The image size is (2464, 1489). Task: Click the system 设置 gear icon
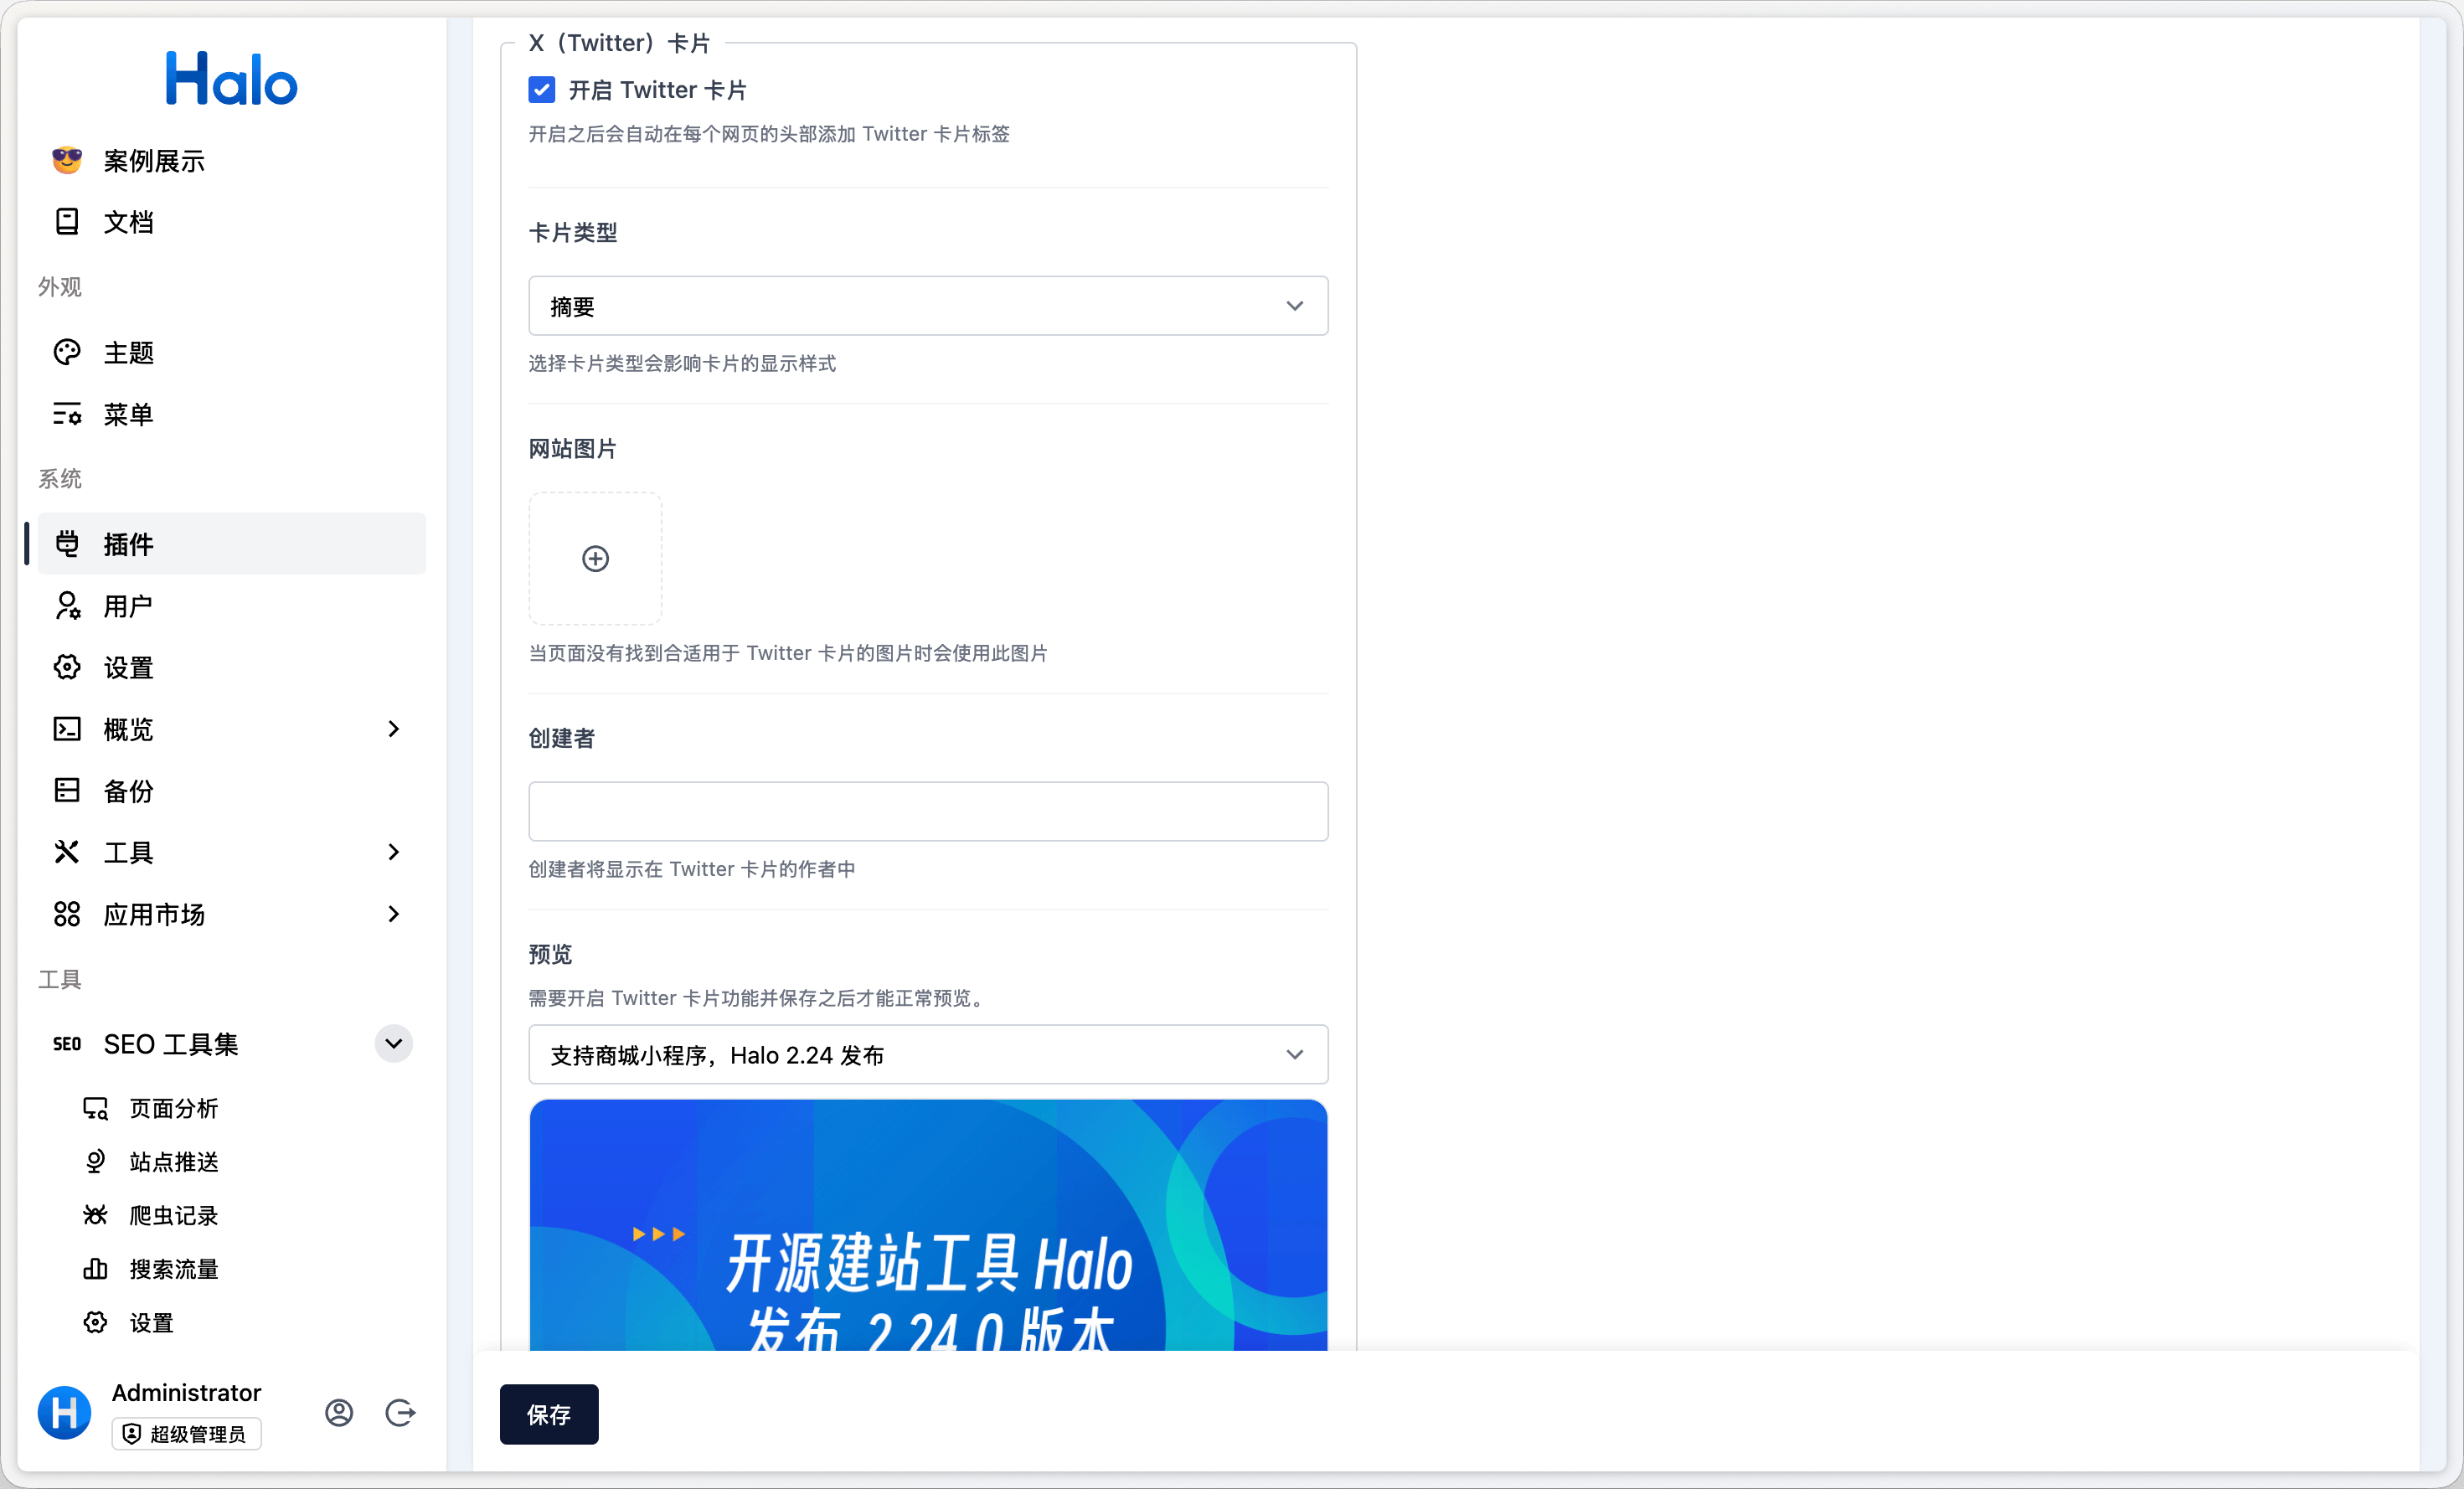point(67,667)
